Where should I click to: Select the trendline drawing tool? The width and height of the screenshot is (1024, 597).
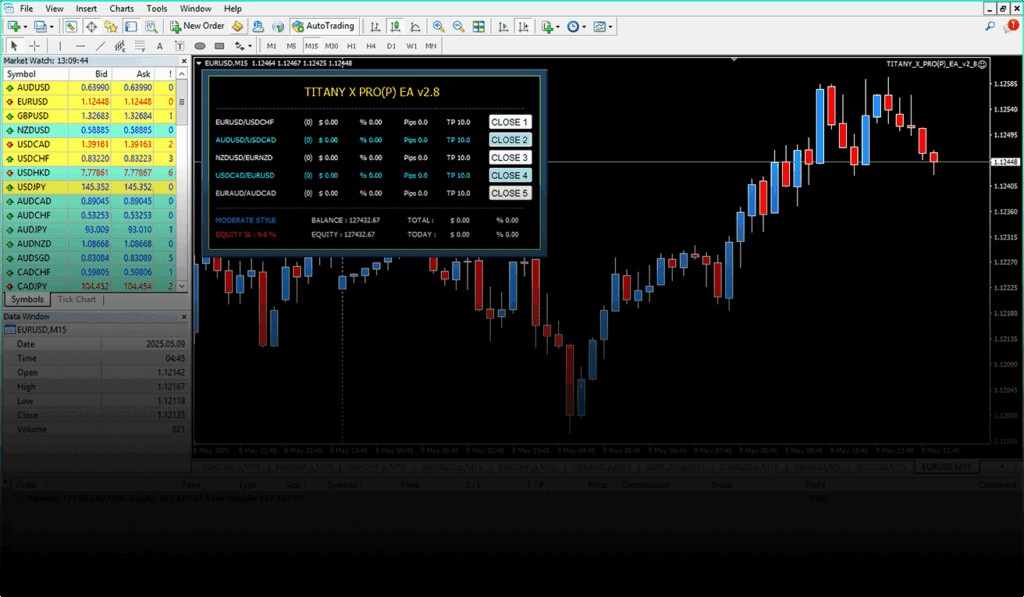100,46
